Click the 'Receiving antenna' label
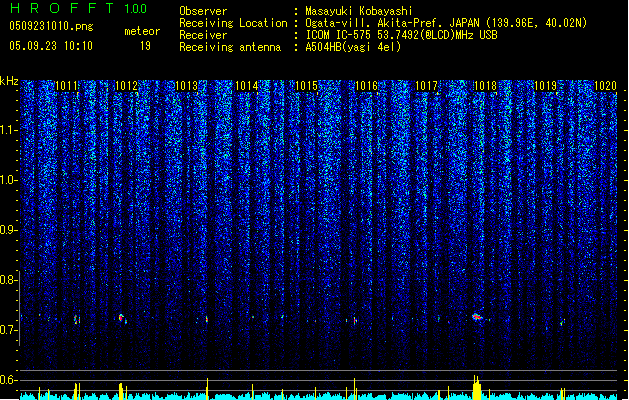The height and width of the screenshot is (400, 629). pyautogui.click(x=230, y=47)
